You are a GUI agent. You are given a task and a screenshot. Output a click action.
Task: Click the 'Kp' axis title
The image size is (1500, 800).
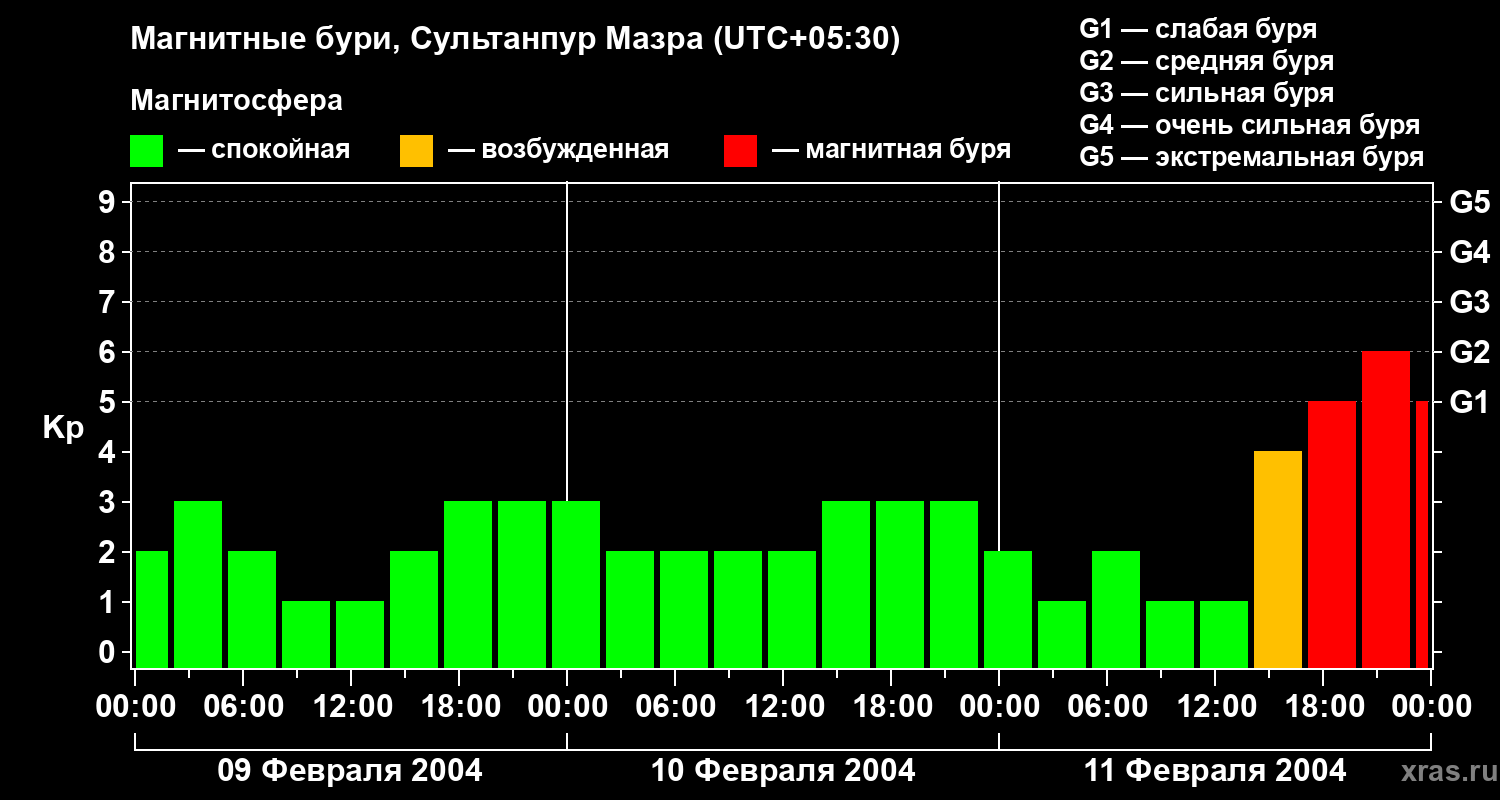(63, 428)
